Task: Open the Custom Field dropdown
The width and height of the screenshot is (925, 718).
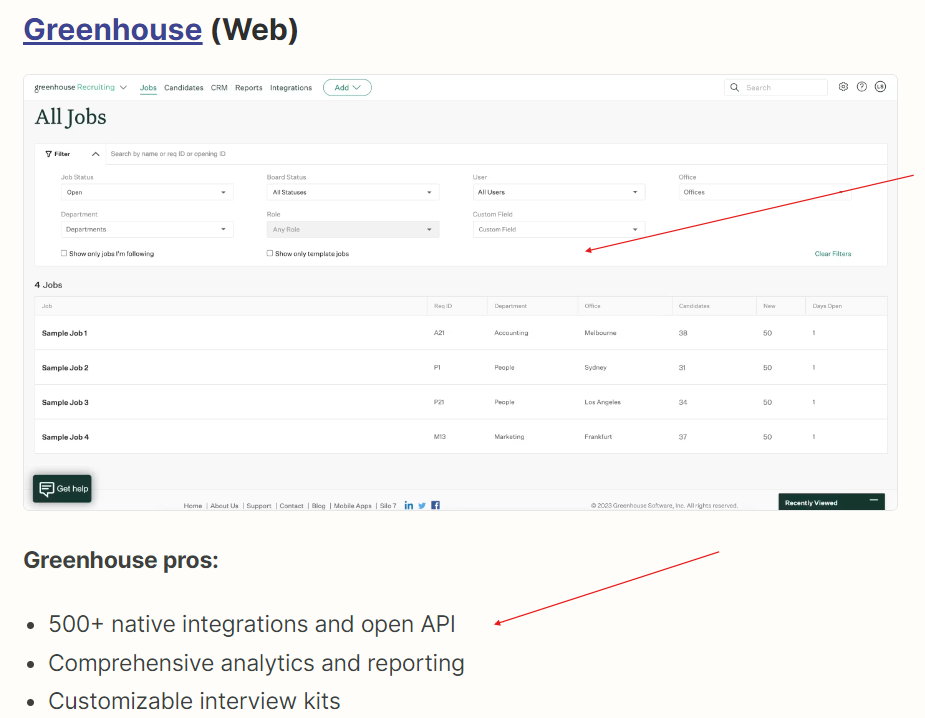Action: coord(559,230)
